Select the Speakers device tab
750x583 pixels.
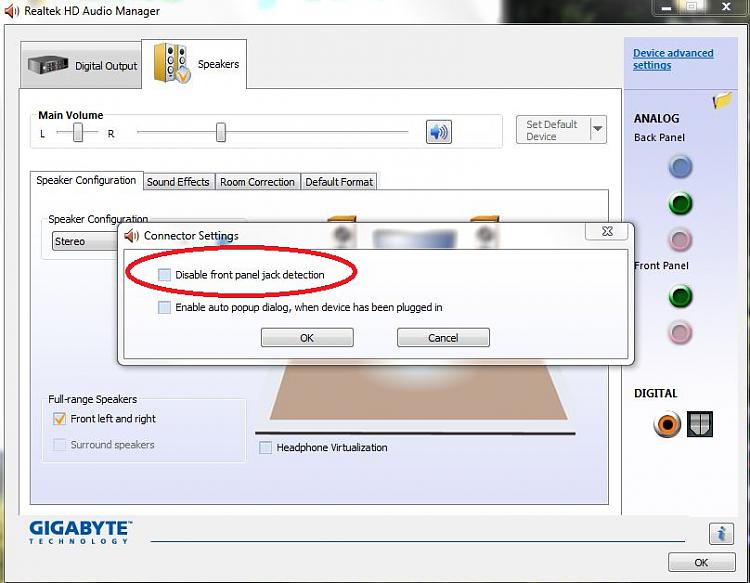point(194,64)
